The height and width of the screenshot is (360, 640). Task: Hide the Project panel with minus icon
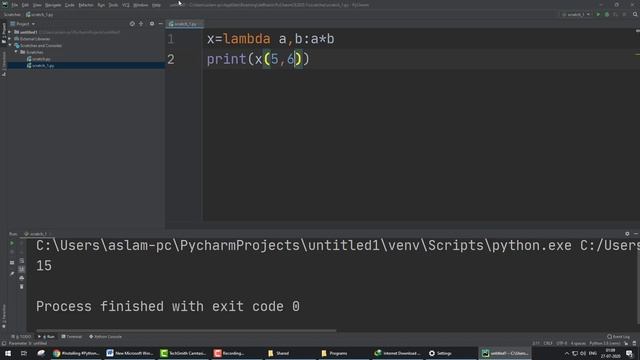pos(160,24)
